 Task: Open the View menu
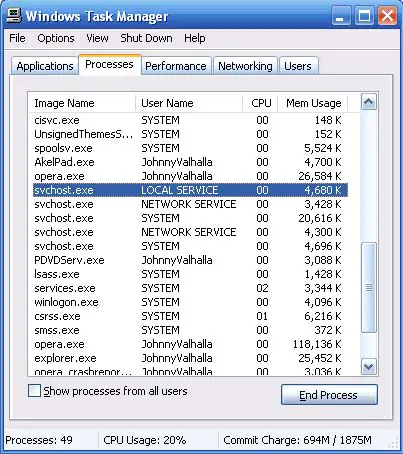[x=97, y=38]
